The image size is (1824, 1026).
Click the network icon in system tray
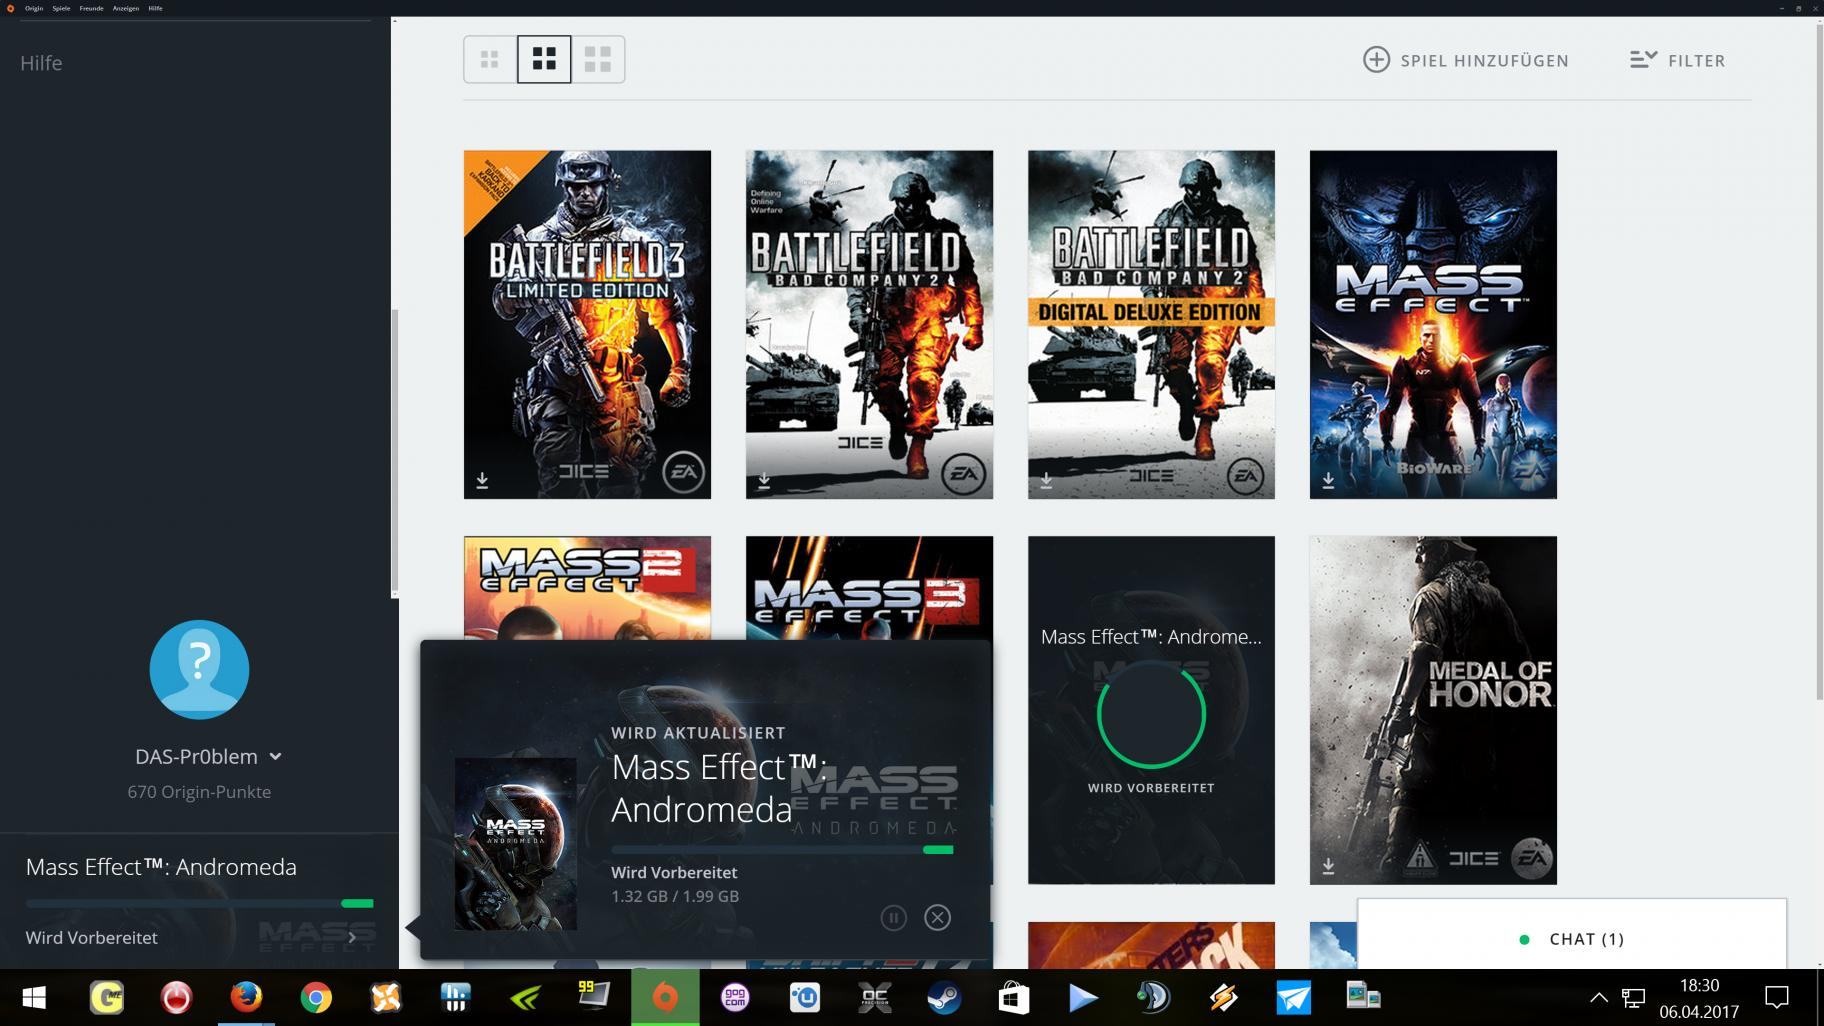(1633, 997)
